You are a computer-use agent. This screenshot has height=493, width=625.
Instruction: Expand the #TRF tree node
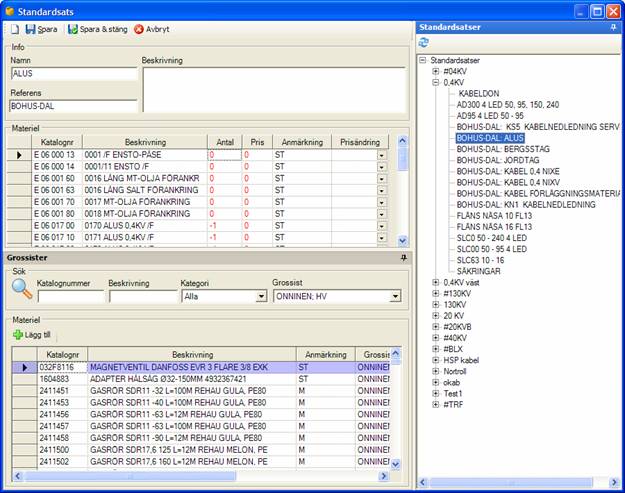point(436,405)
